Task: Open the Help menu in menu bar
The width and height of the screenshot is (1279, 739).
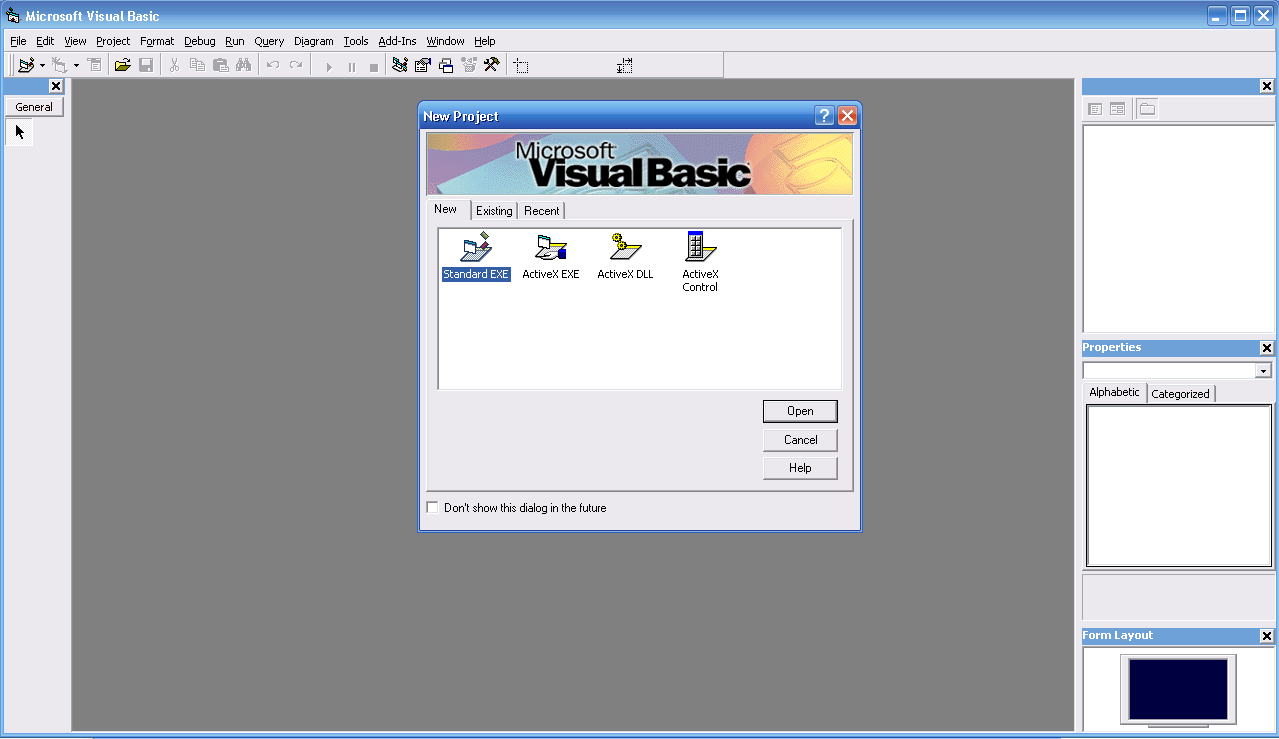Action: pyautogui.click(x=485, y=41)
